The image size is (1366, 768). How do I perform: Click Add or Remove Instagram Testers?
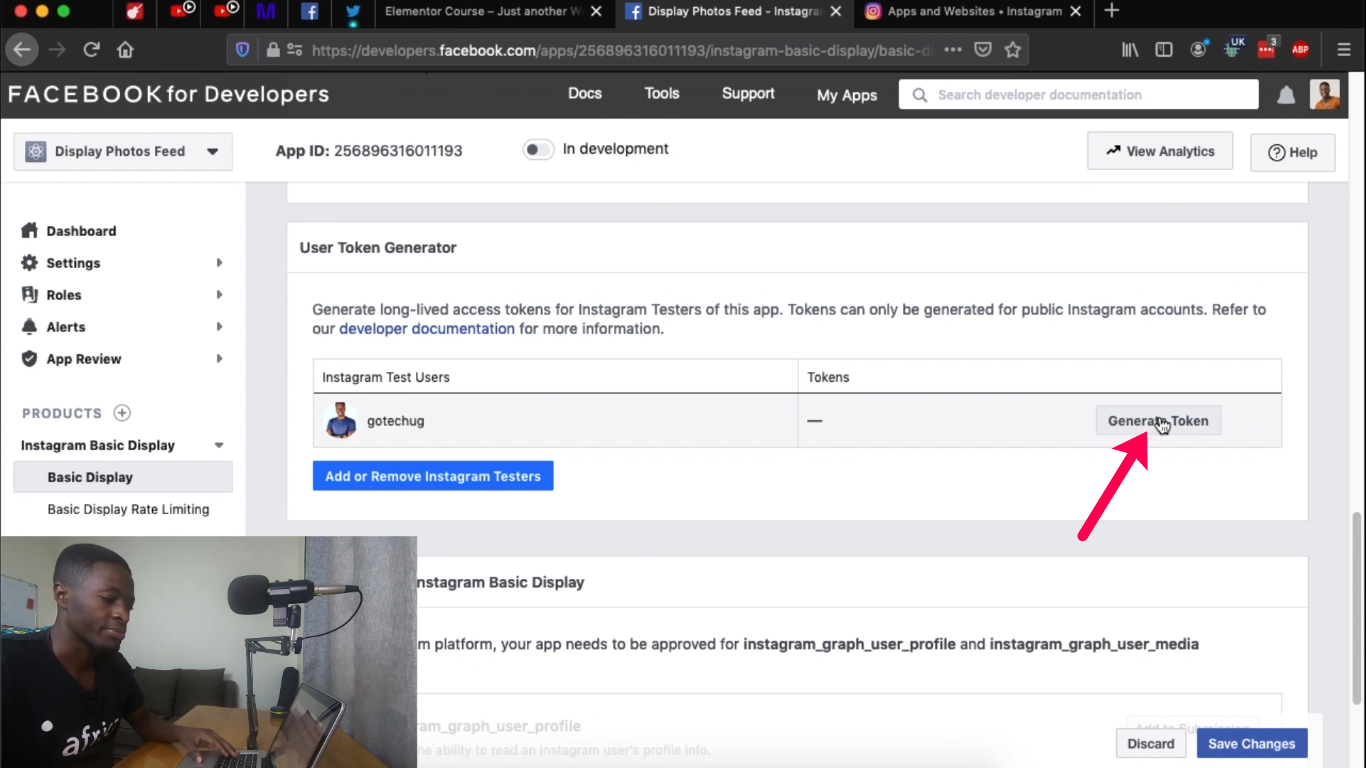[433, 476]
